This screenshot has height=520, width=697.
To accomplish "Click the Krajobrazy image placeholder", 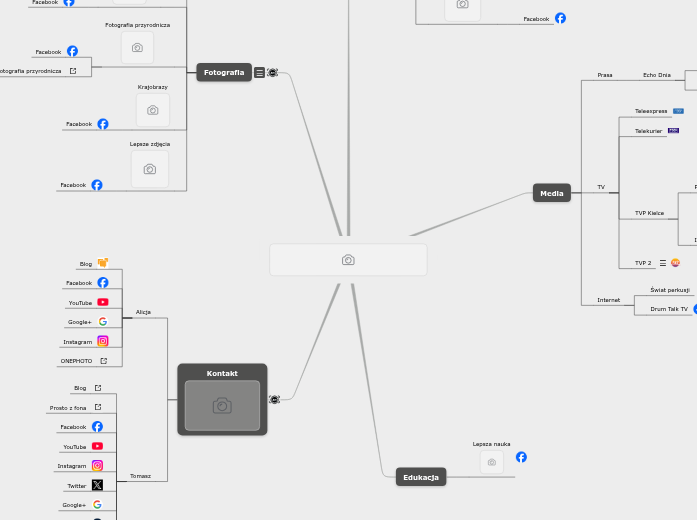I will (x=153, y=110).
